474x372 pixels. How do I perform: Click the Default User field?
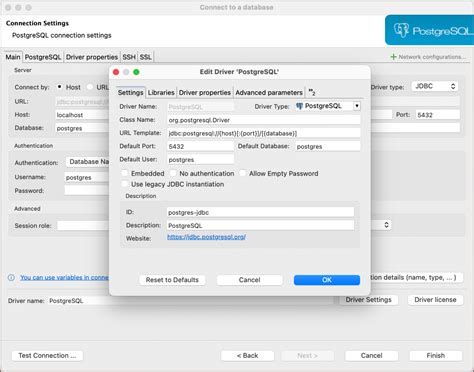tap(200, 159)
